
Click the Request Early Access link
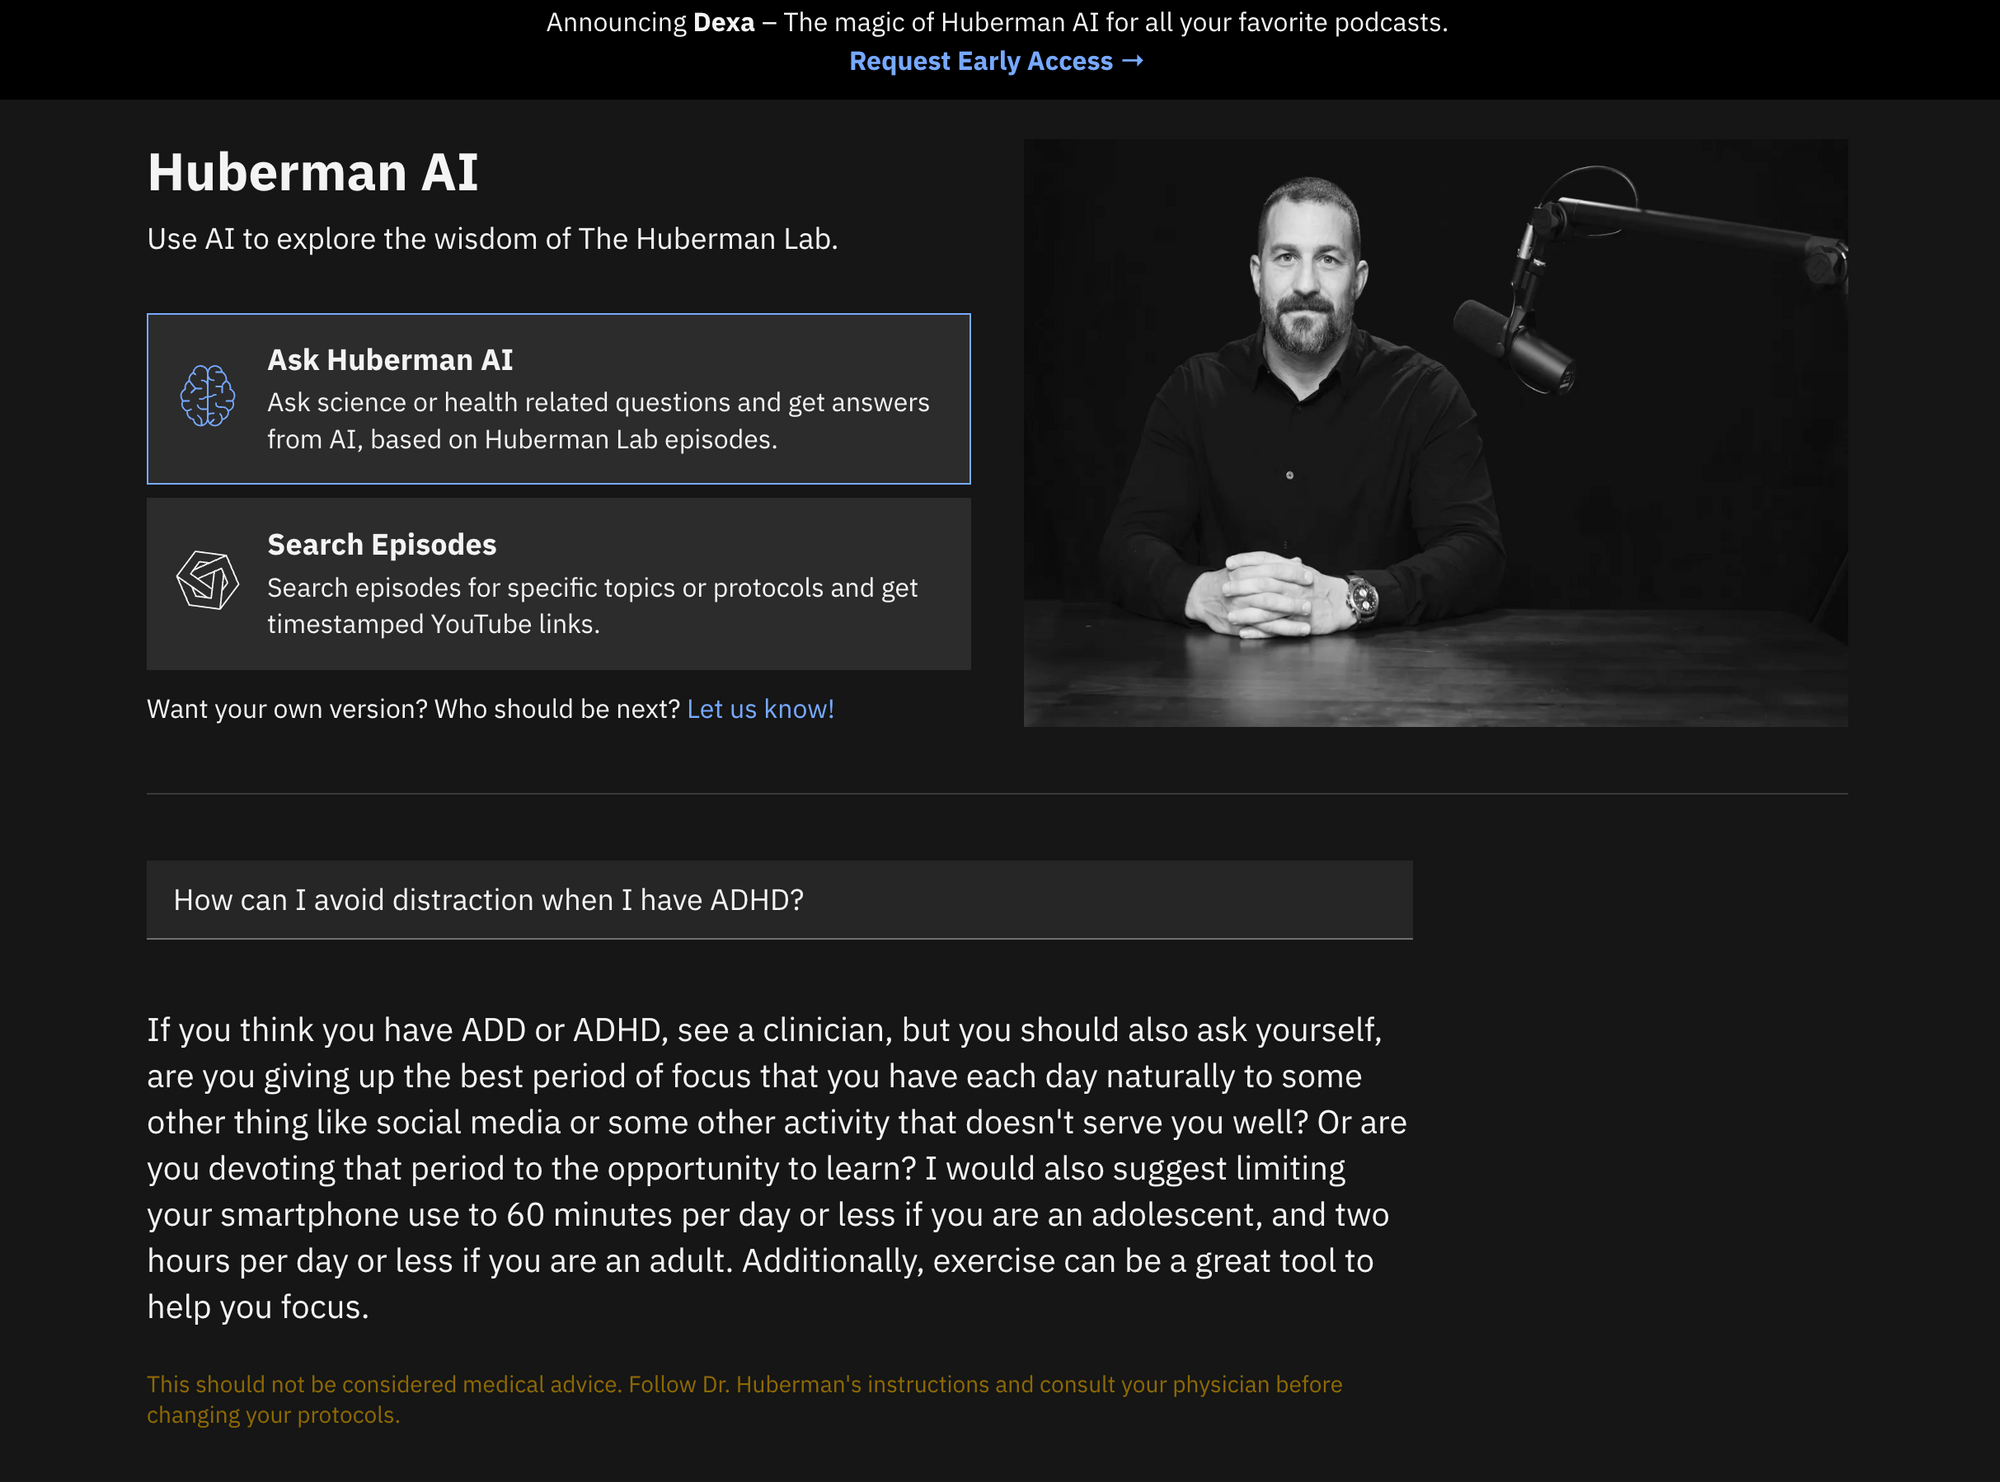click(996, 61)
